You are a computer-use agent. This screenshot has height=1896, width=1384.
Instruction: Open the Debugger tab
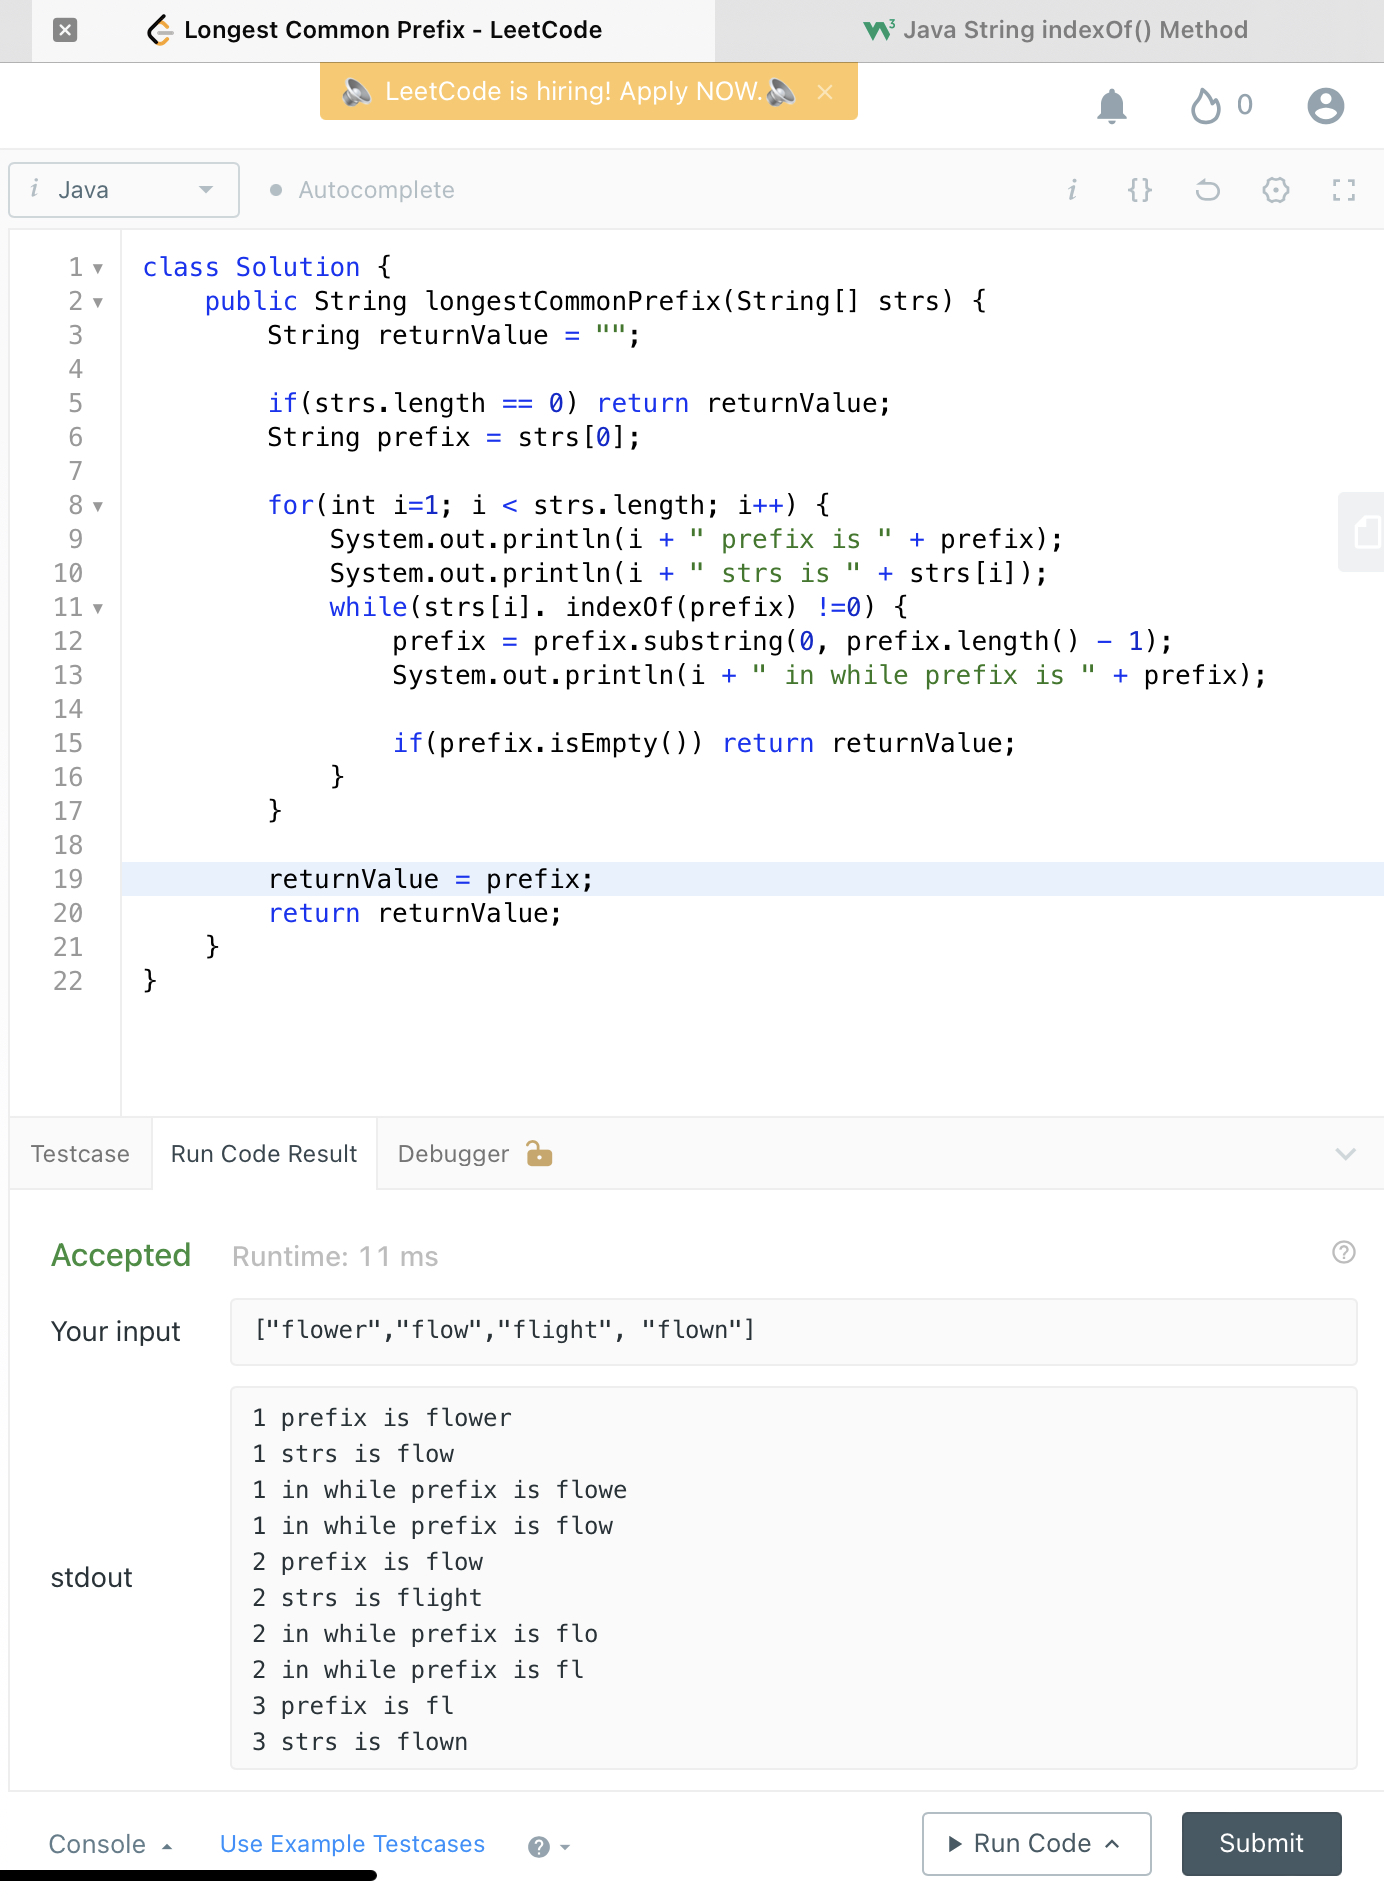click(475, 1154)
